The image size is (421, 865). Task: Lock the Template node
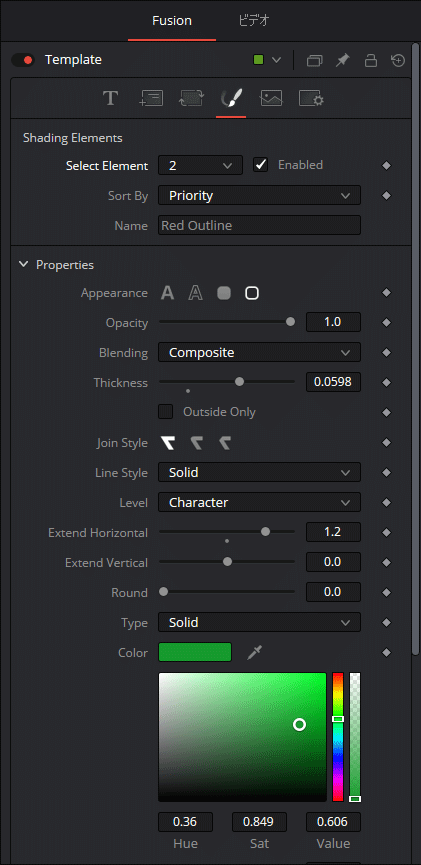[371, 60]
